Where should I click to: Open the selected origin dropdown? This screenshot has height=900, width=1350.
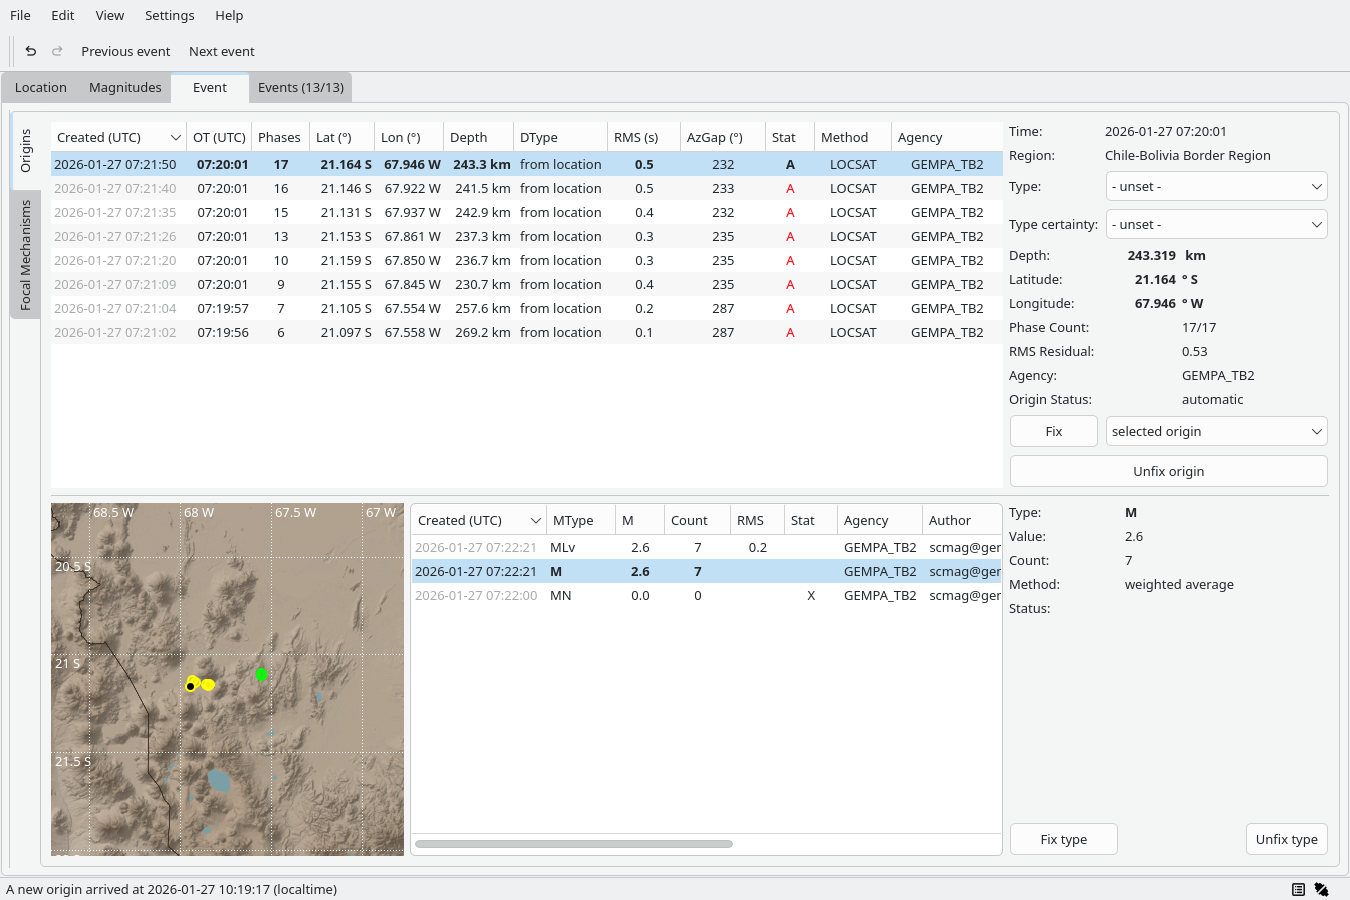[1216, 431]
